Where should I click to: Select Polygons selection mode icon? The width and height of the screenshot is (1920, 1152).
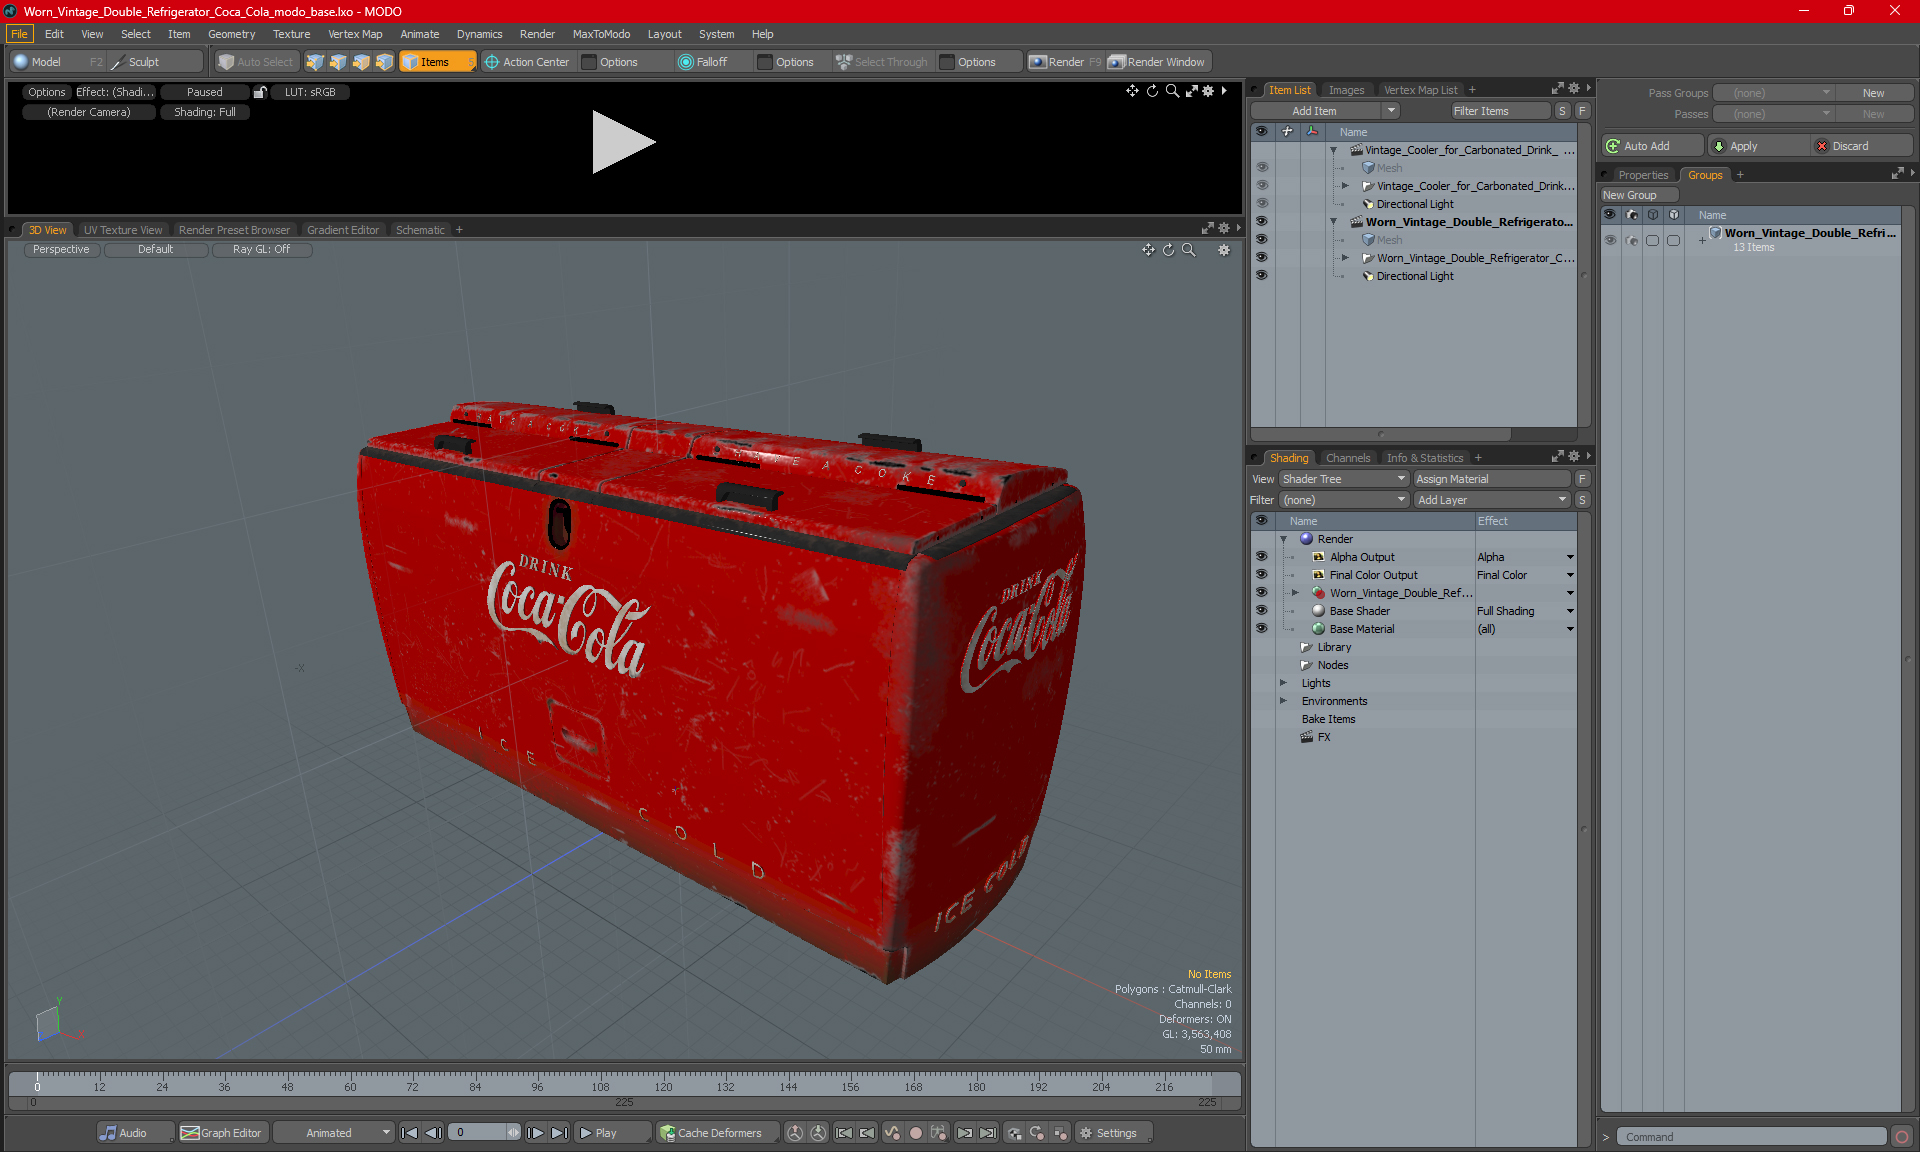click(x=361, y=62)
